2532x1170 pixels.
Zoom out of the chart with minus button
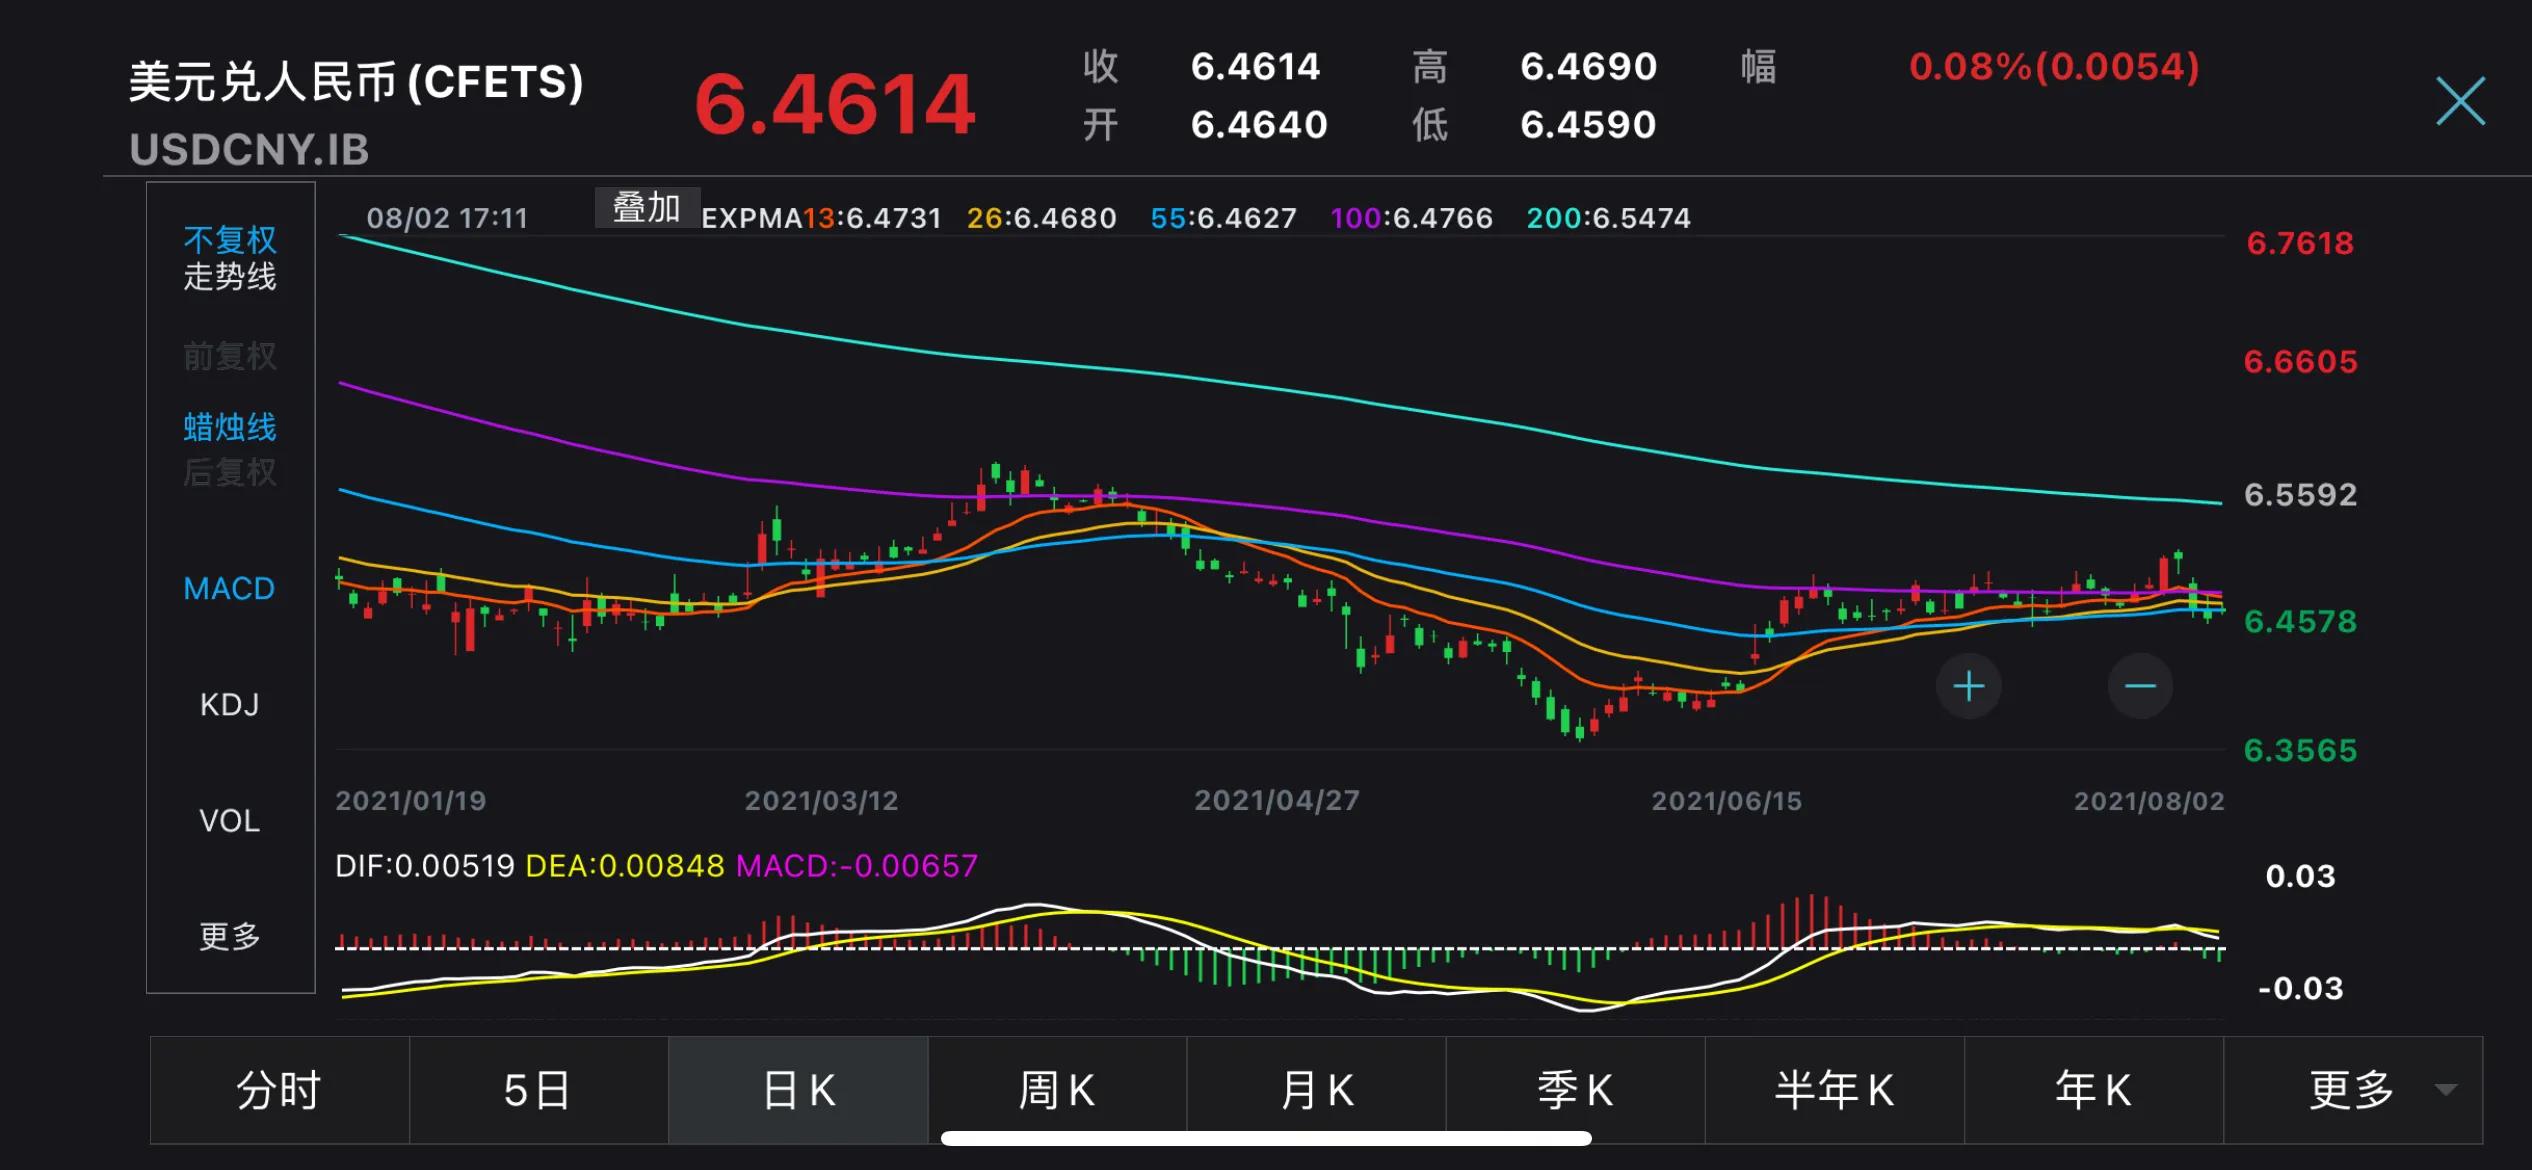pyautogui.click(x=2139, y=686)
